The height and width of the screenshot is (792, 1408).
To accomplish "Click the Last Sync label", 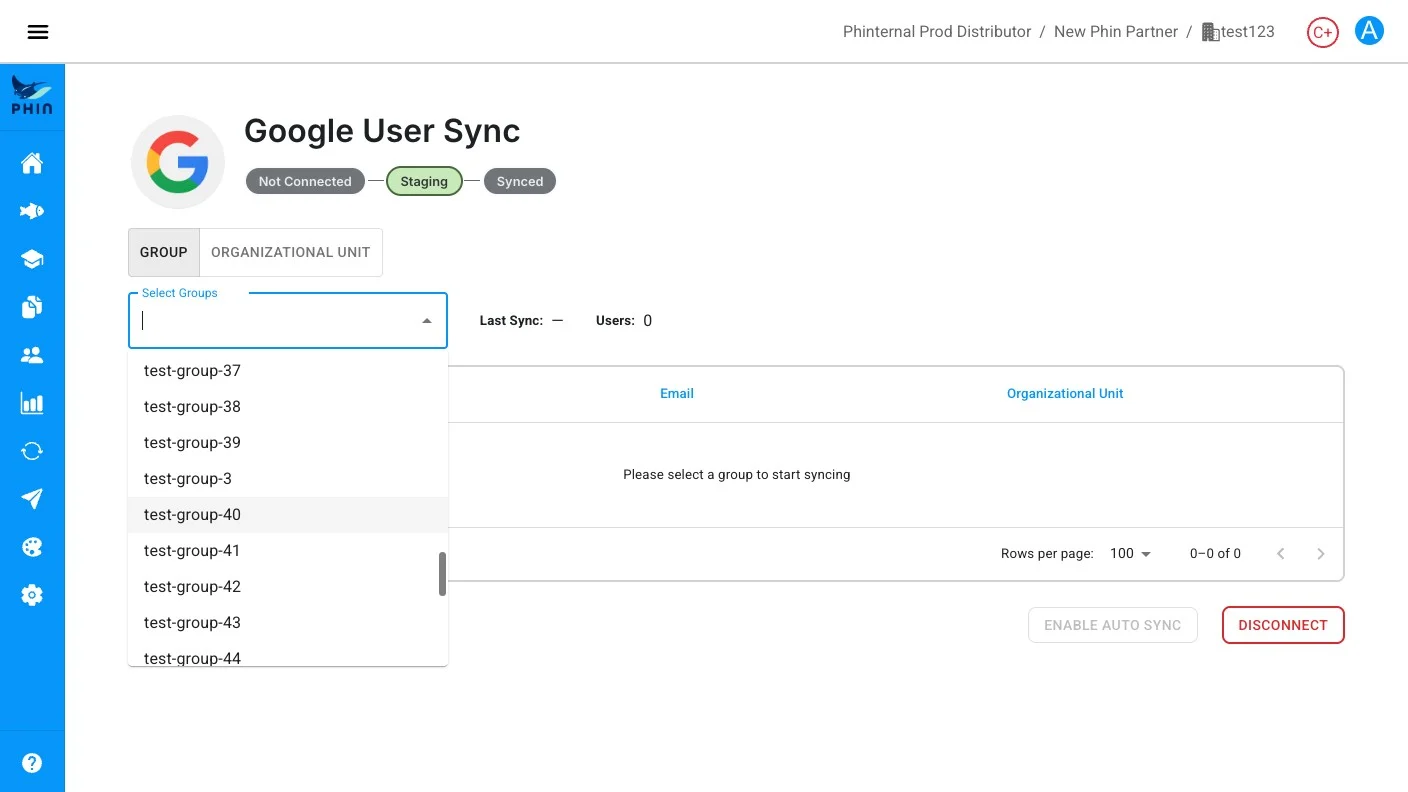I will click(x=511, y=321).
